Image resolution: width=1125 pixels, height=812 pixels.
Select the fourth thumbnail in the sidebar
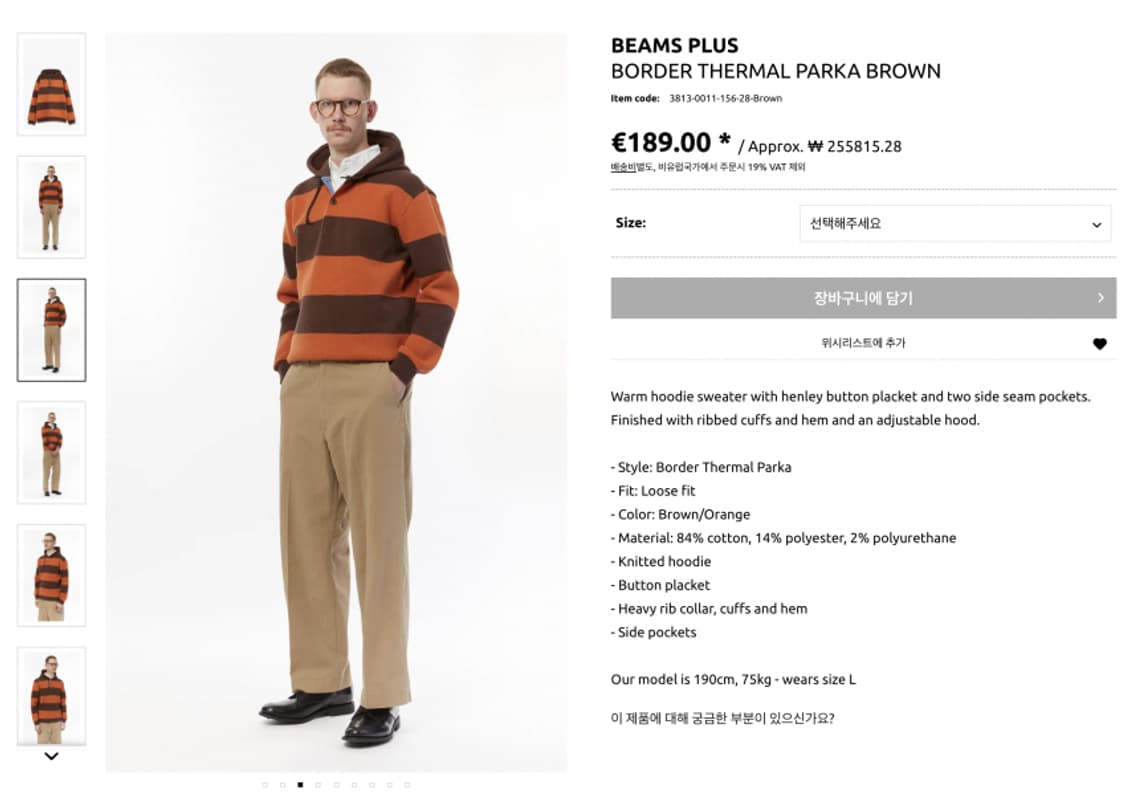(50, 452)
